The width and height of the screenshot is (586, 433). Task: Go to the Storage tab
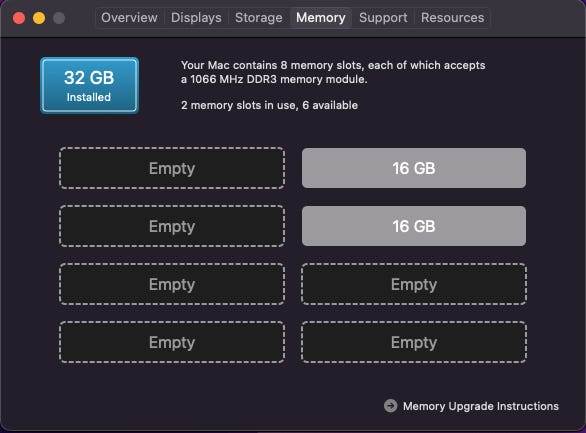click(259, 18)
